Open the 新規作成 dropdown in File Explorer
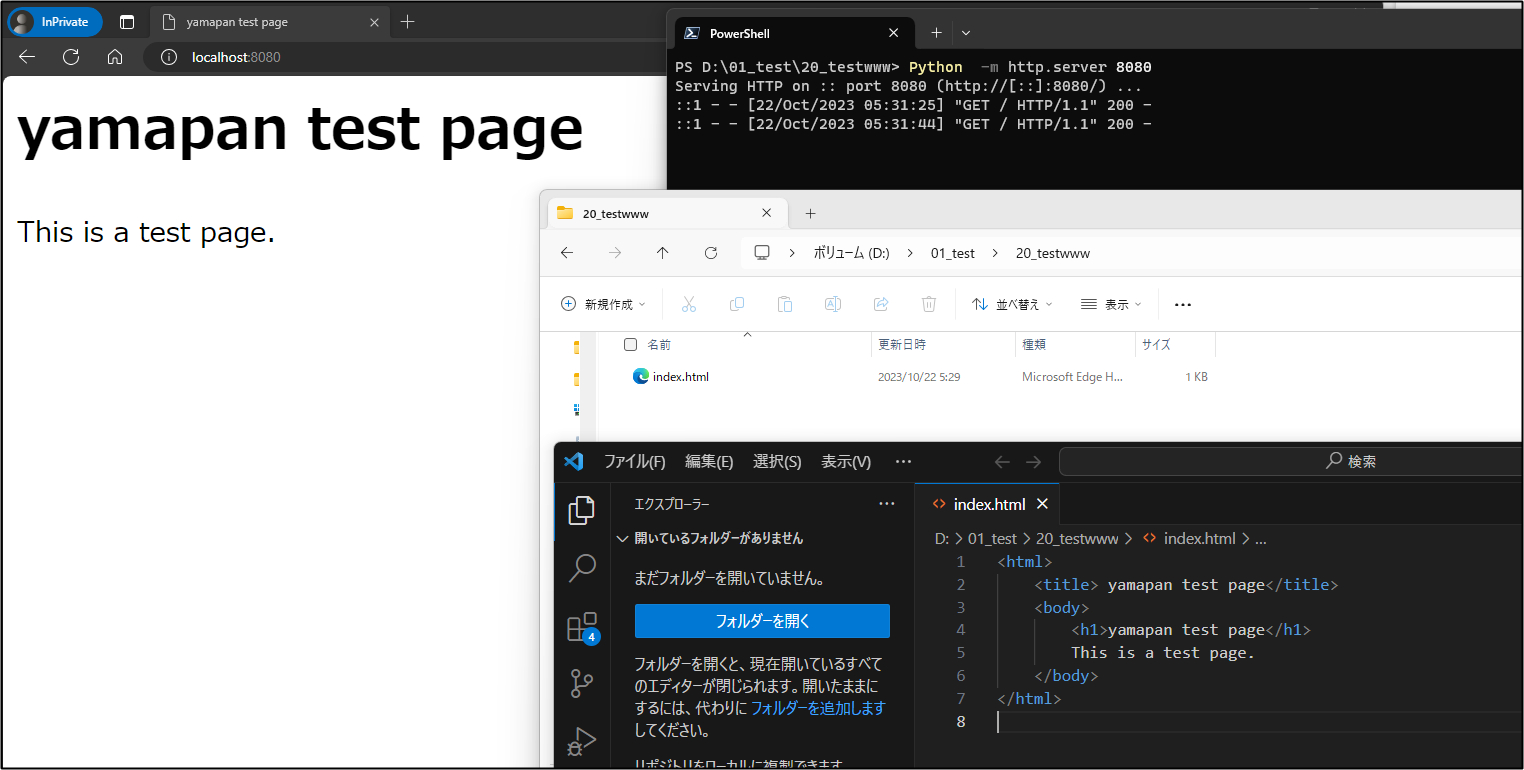1524x770 pixels. click(x=603, y=304)
